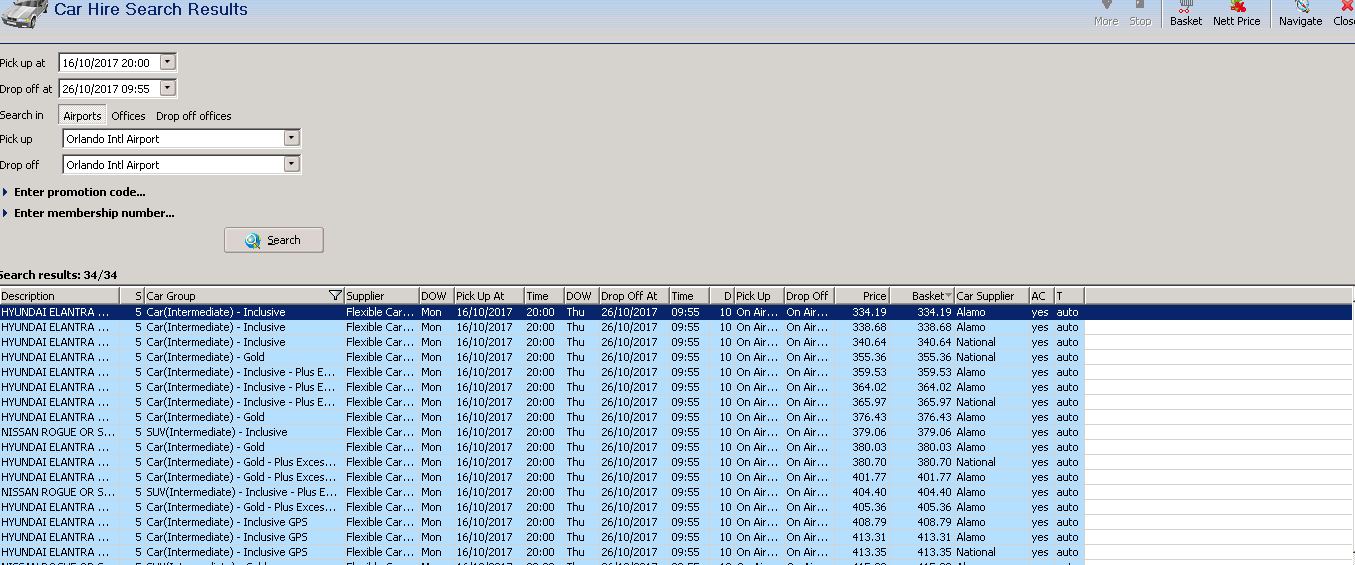The image size is (1355, 565).
Task: Select the row priced 365.97
Action: (542, 402)
